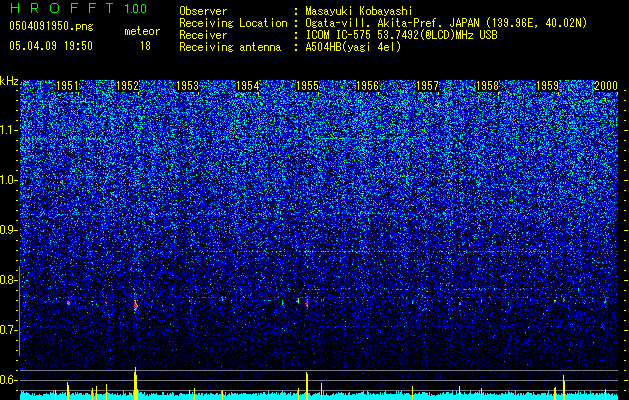
Task: Click the 2000 time marker
Action: click(606, 86)
